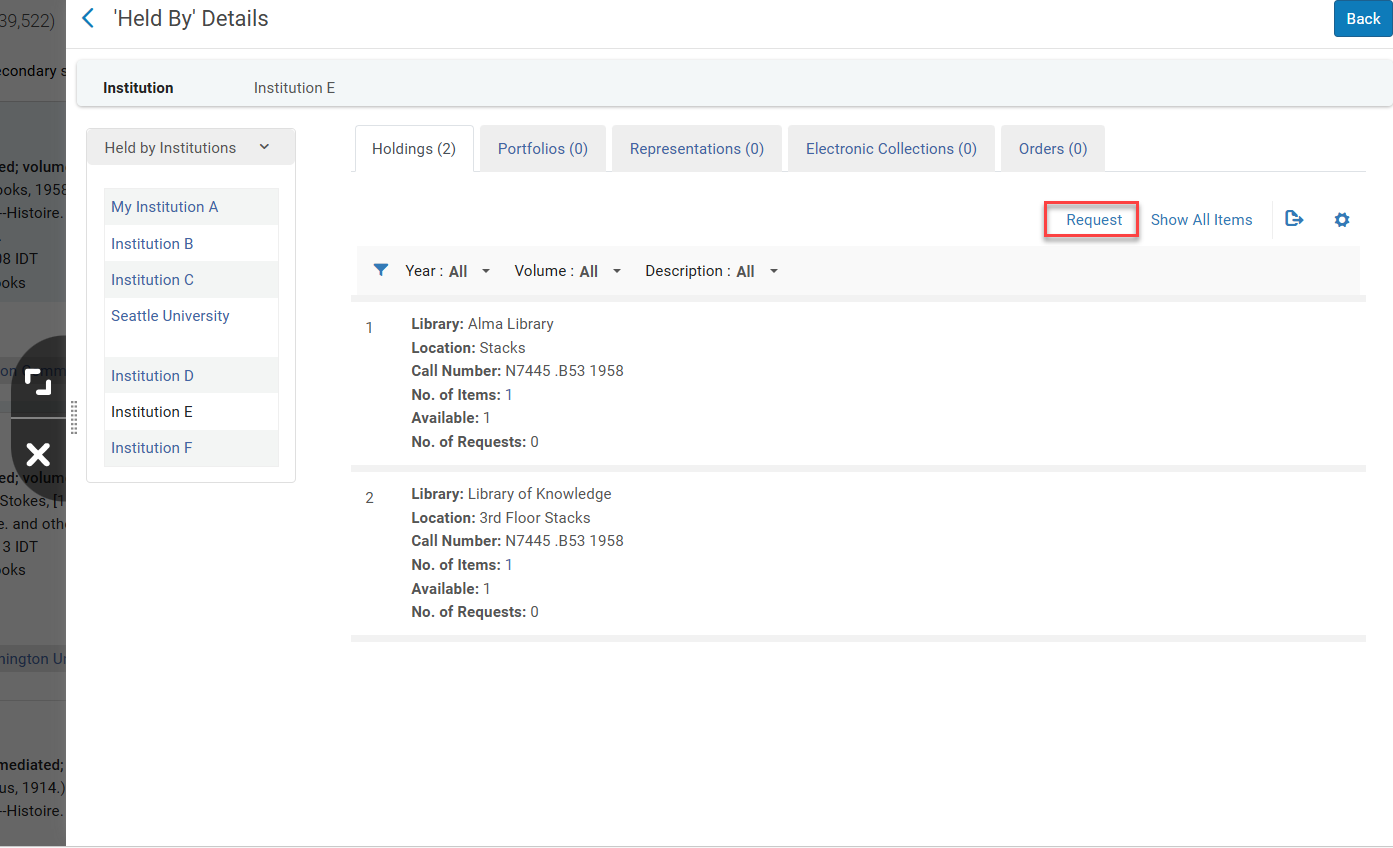Switch to the Portfolios (0) tab

(x=543, y=148)
